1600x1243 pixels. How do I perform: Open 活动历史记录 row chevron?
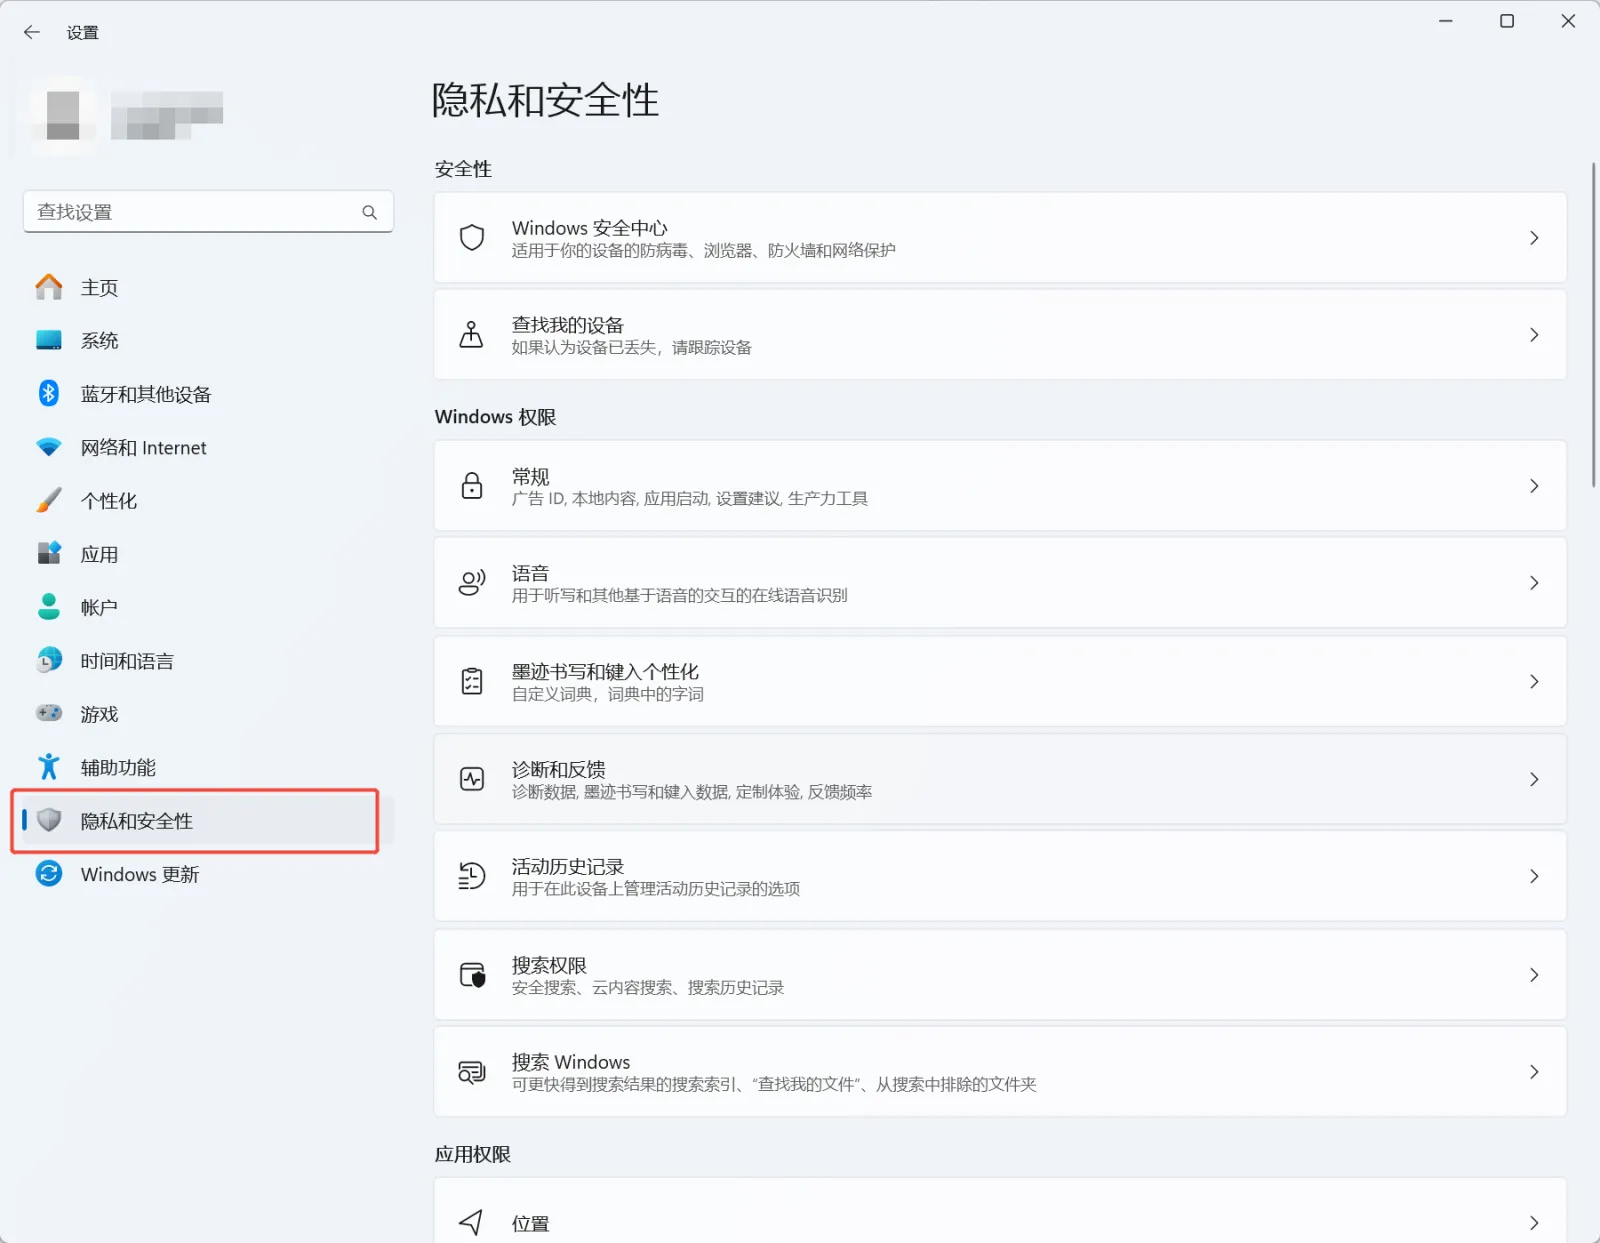pyautogui.click(x=1534, y=876)
